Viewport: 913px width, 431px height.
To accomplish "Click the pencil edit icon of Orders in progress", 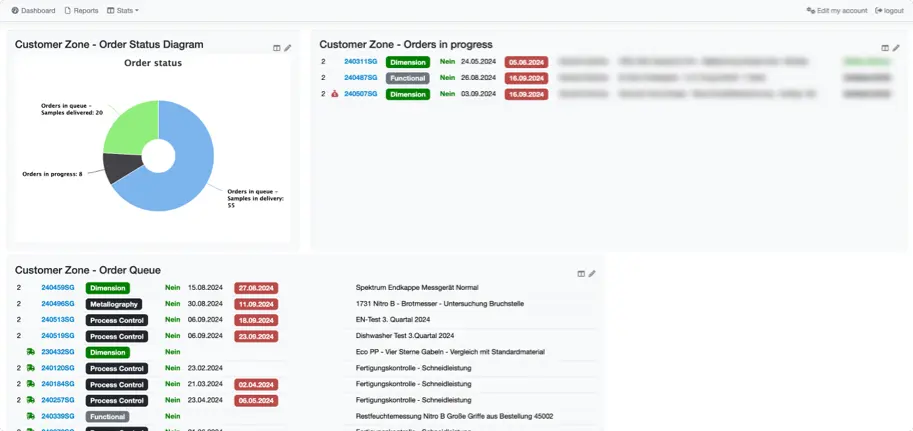I will click(x=896, y=48).
